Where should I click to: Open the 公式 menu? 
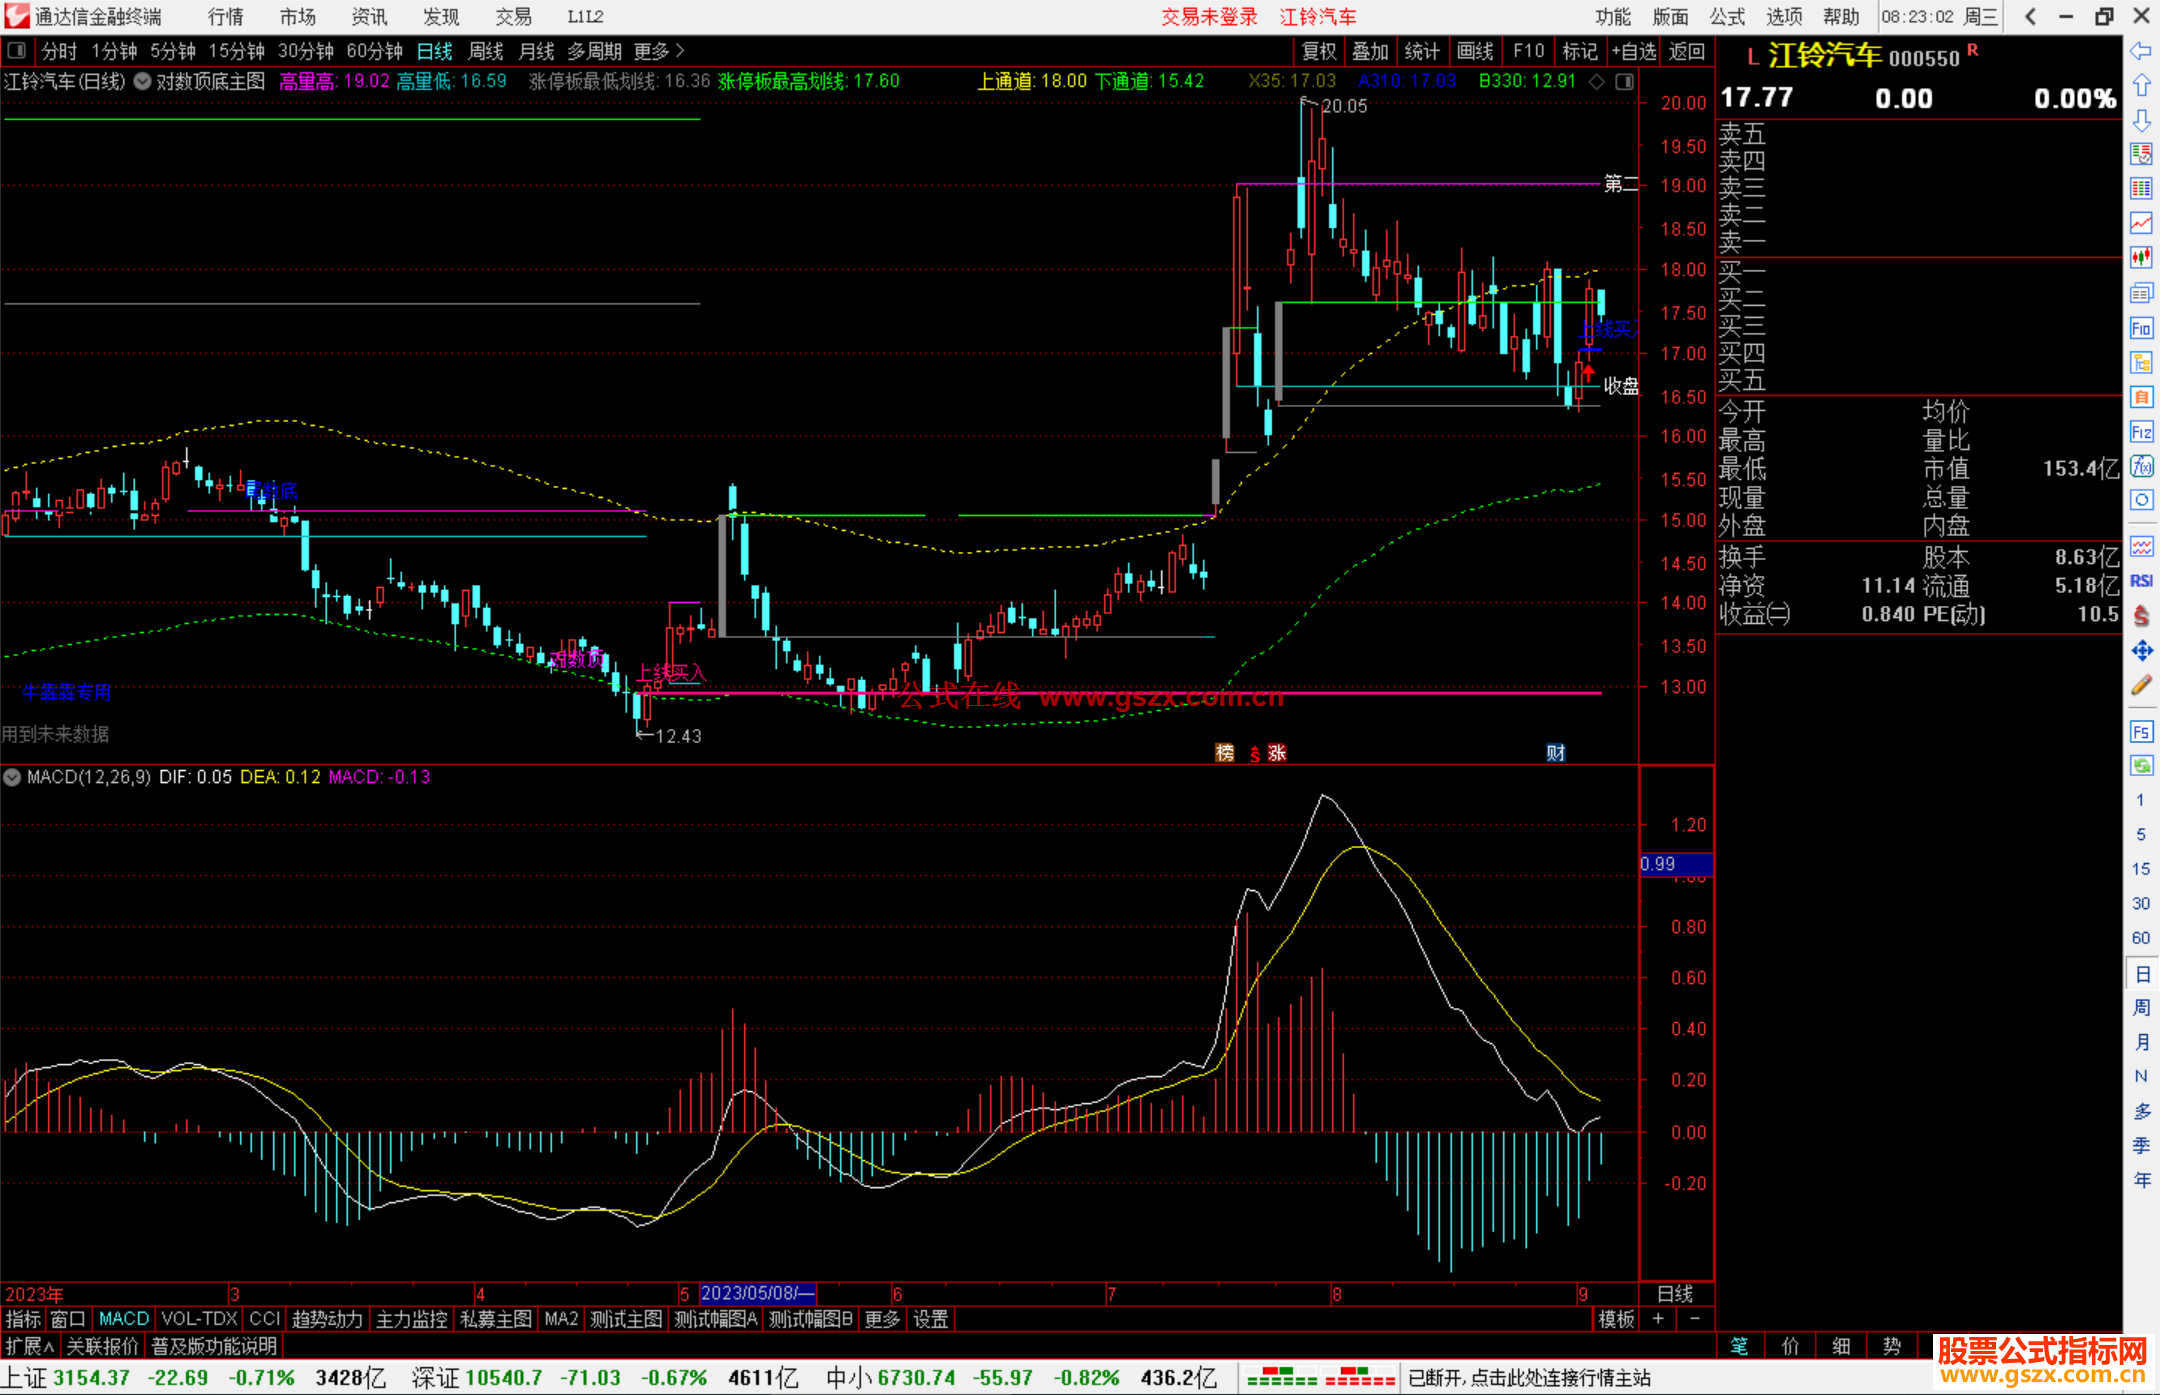click(x=1727, y=16)
